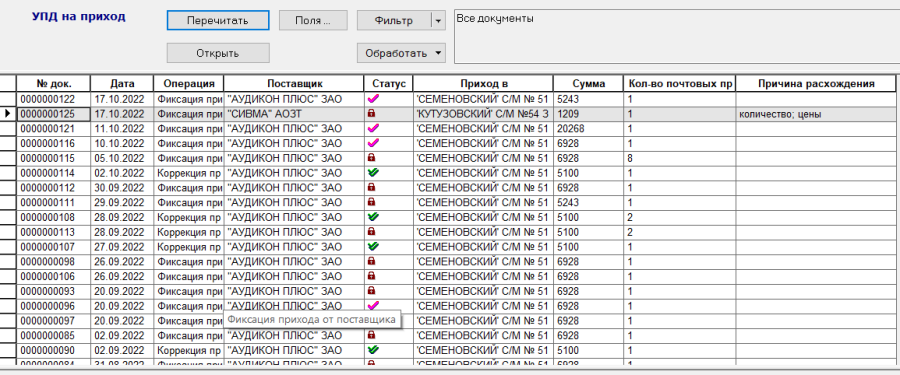Click lock status icon of document 0000000112
This screenshot has height=375, width=900.
point(371,187)
